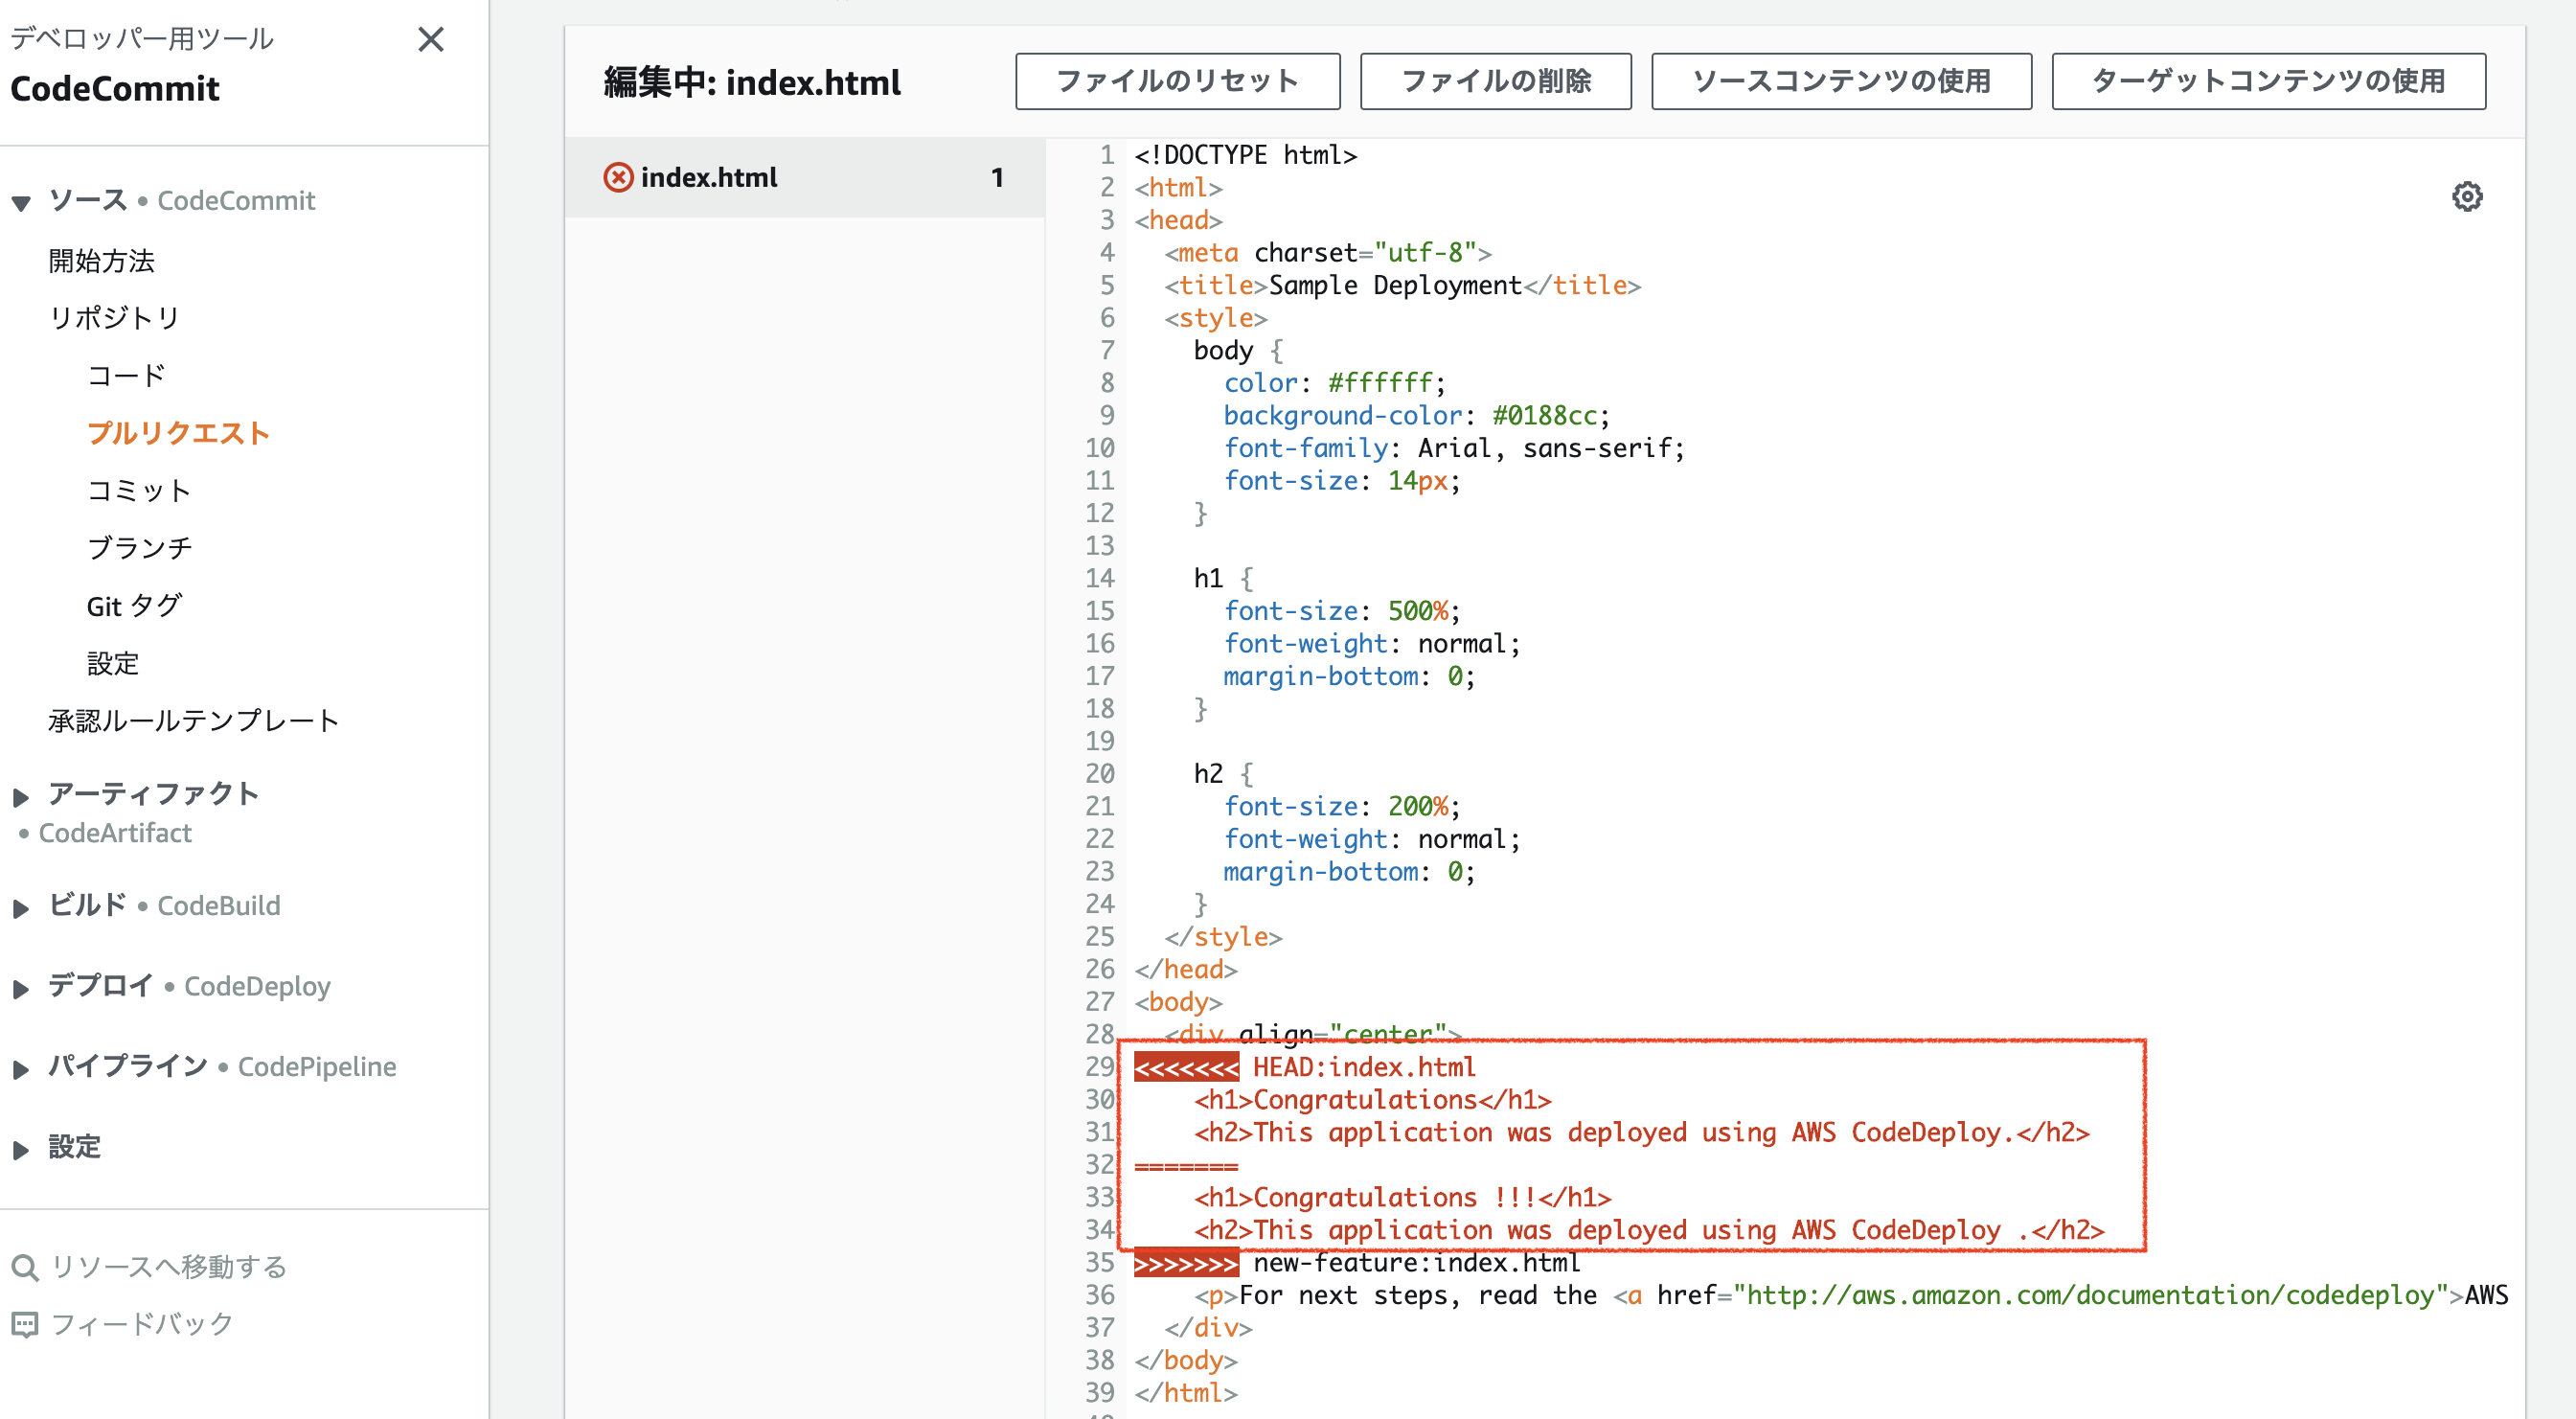
Task: Open the プルリクエスト menu item
Action: point(178,433)
